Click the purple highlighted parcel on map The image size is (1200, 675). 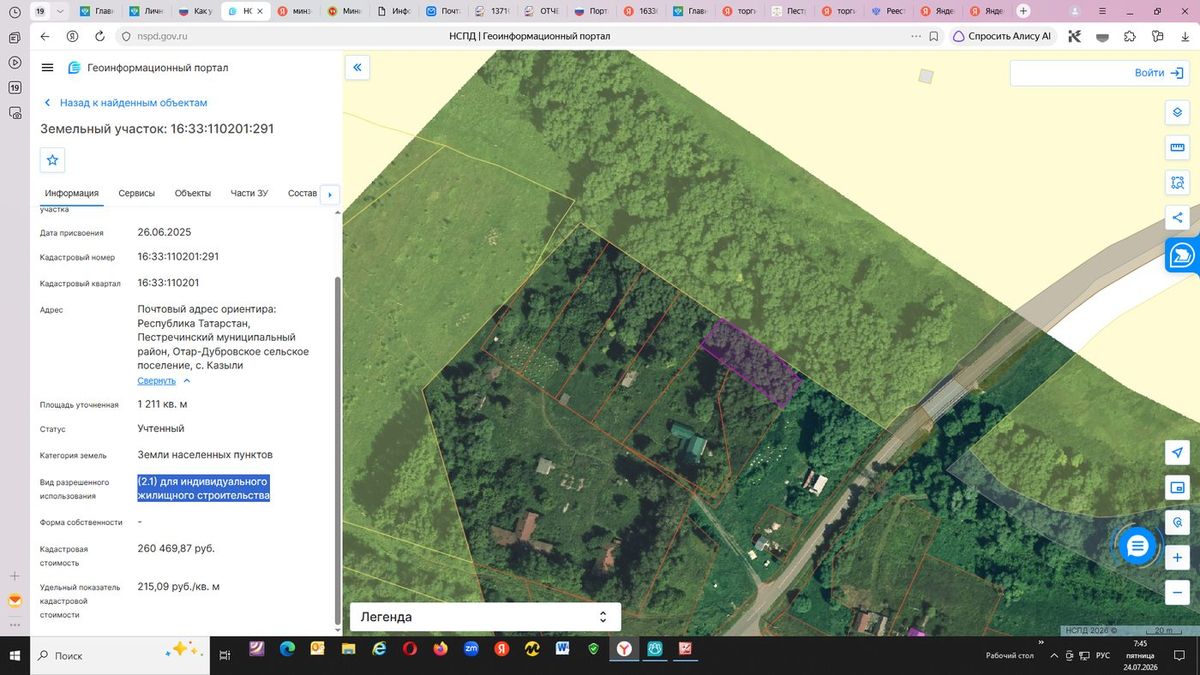(750, 362)
